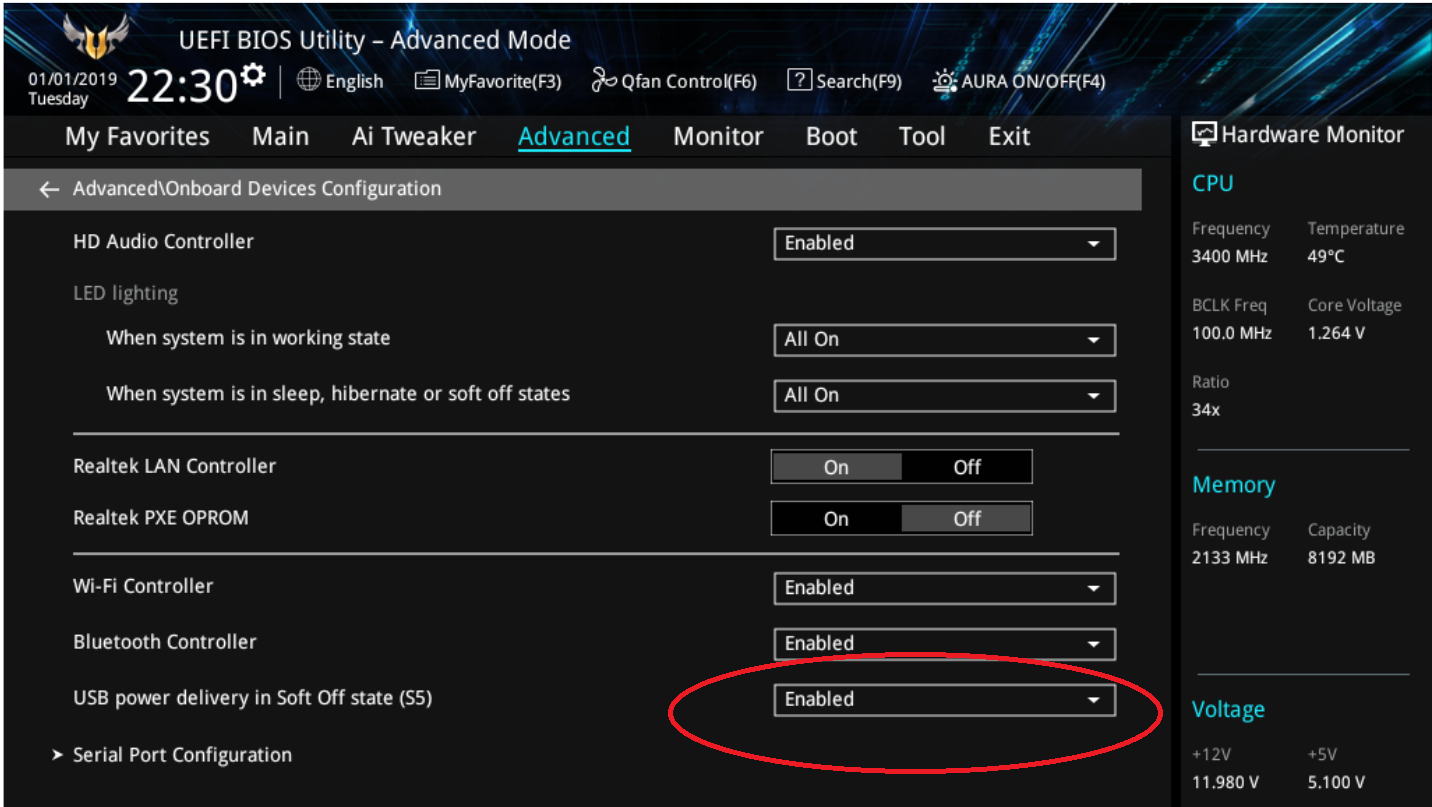Expand Serial Port Configuration submenu
The width and height of the screenshot is (1432, 807).
182,755
